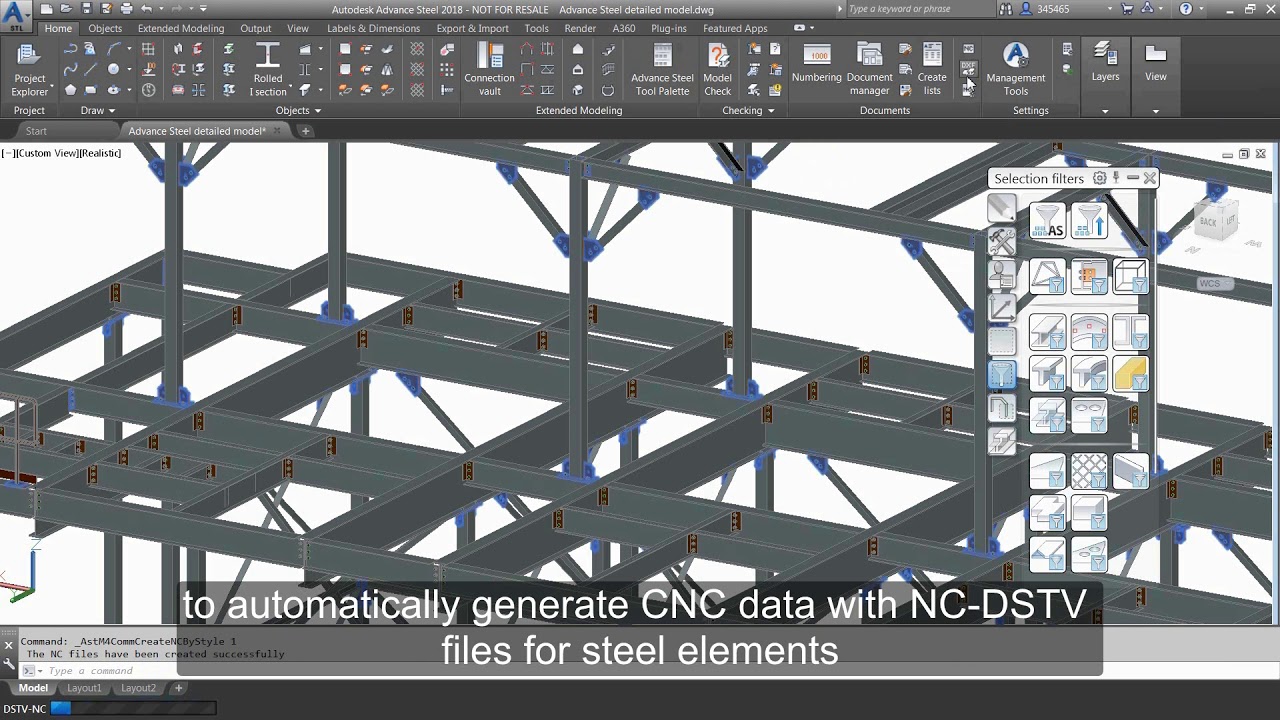Viewport: 1280px width, 720px height.
Task: Select the Rolled I section tool
Action: click(267, 67)
